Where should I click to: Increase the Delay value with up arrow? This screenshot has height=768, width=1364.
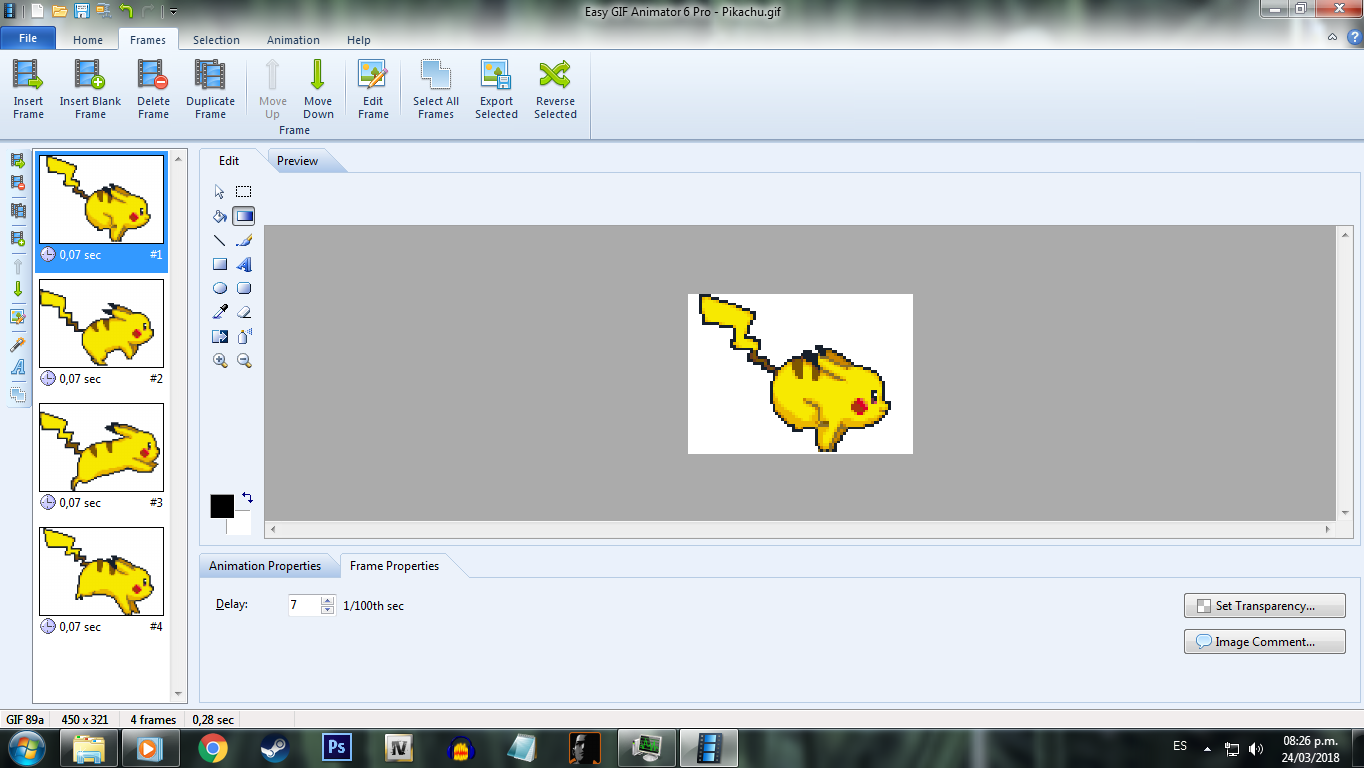[328, 600]
